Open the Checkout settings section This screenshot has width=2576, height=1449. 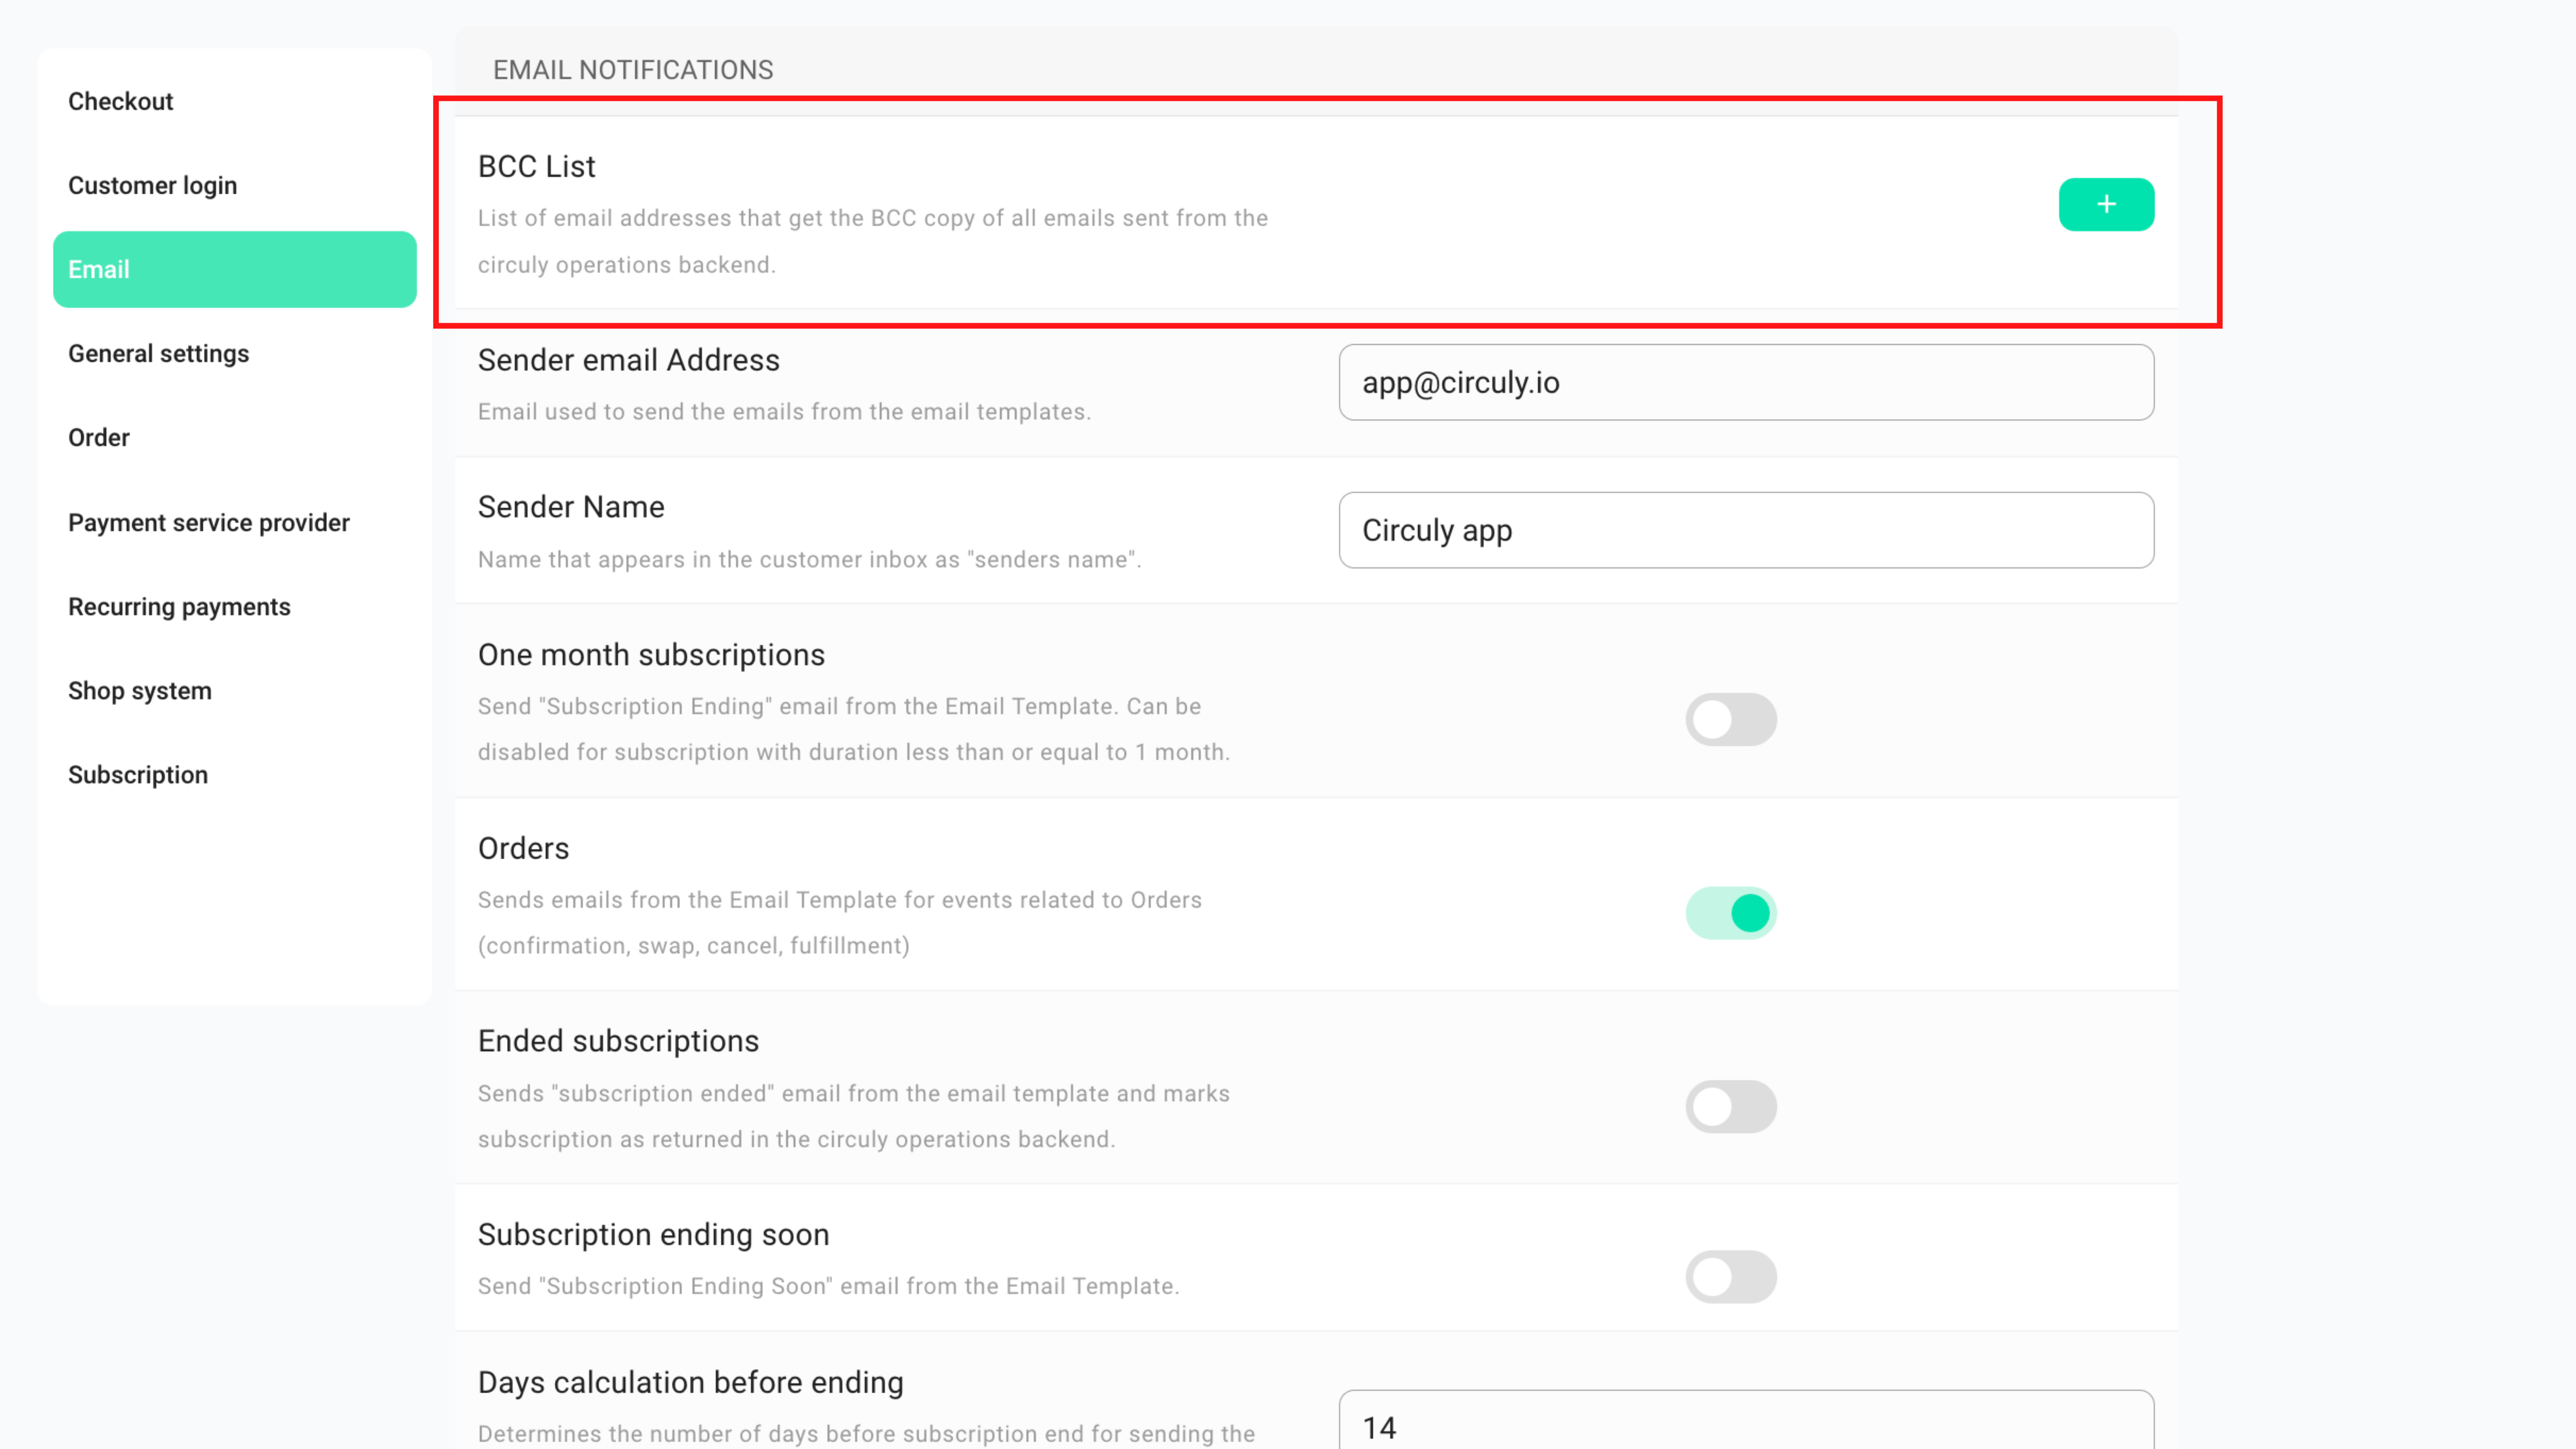pos(120,101)
